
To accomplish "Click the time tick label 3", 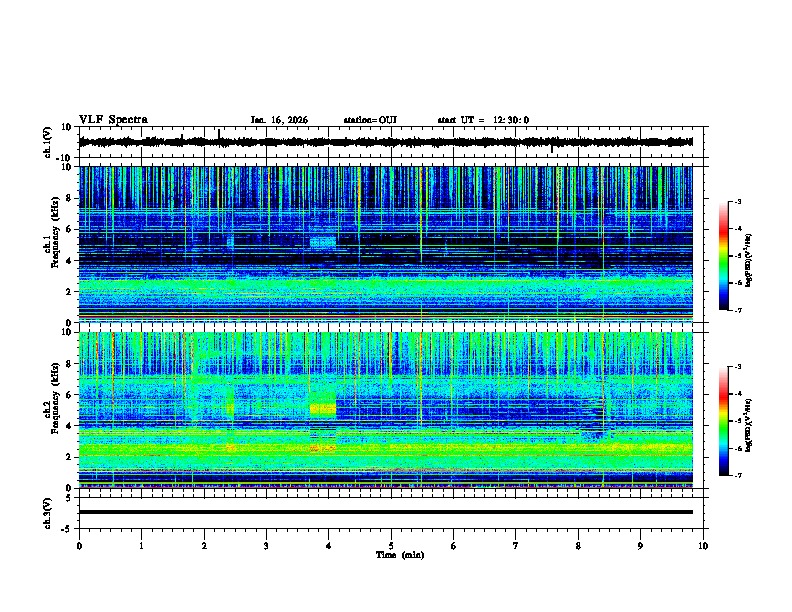I will [x=267, y=546].
